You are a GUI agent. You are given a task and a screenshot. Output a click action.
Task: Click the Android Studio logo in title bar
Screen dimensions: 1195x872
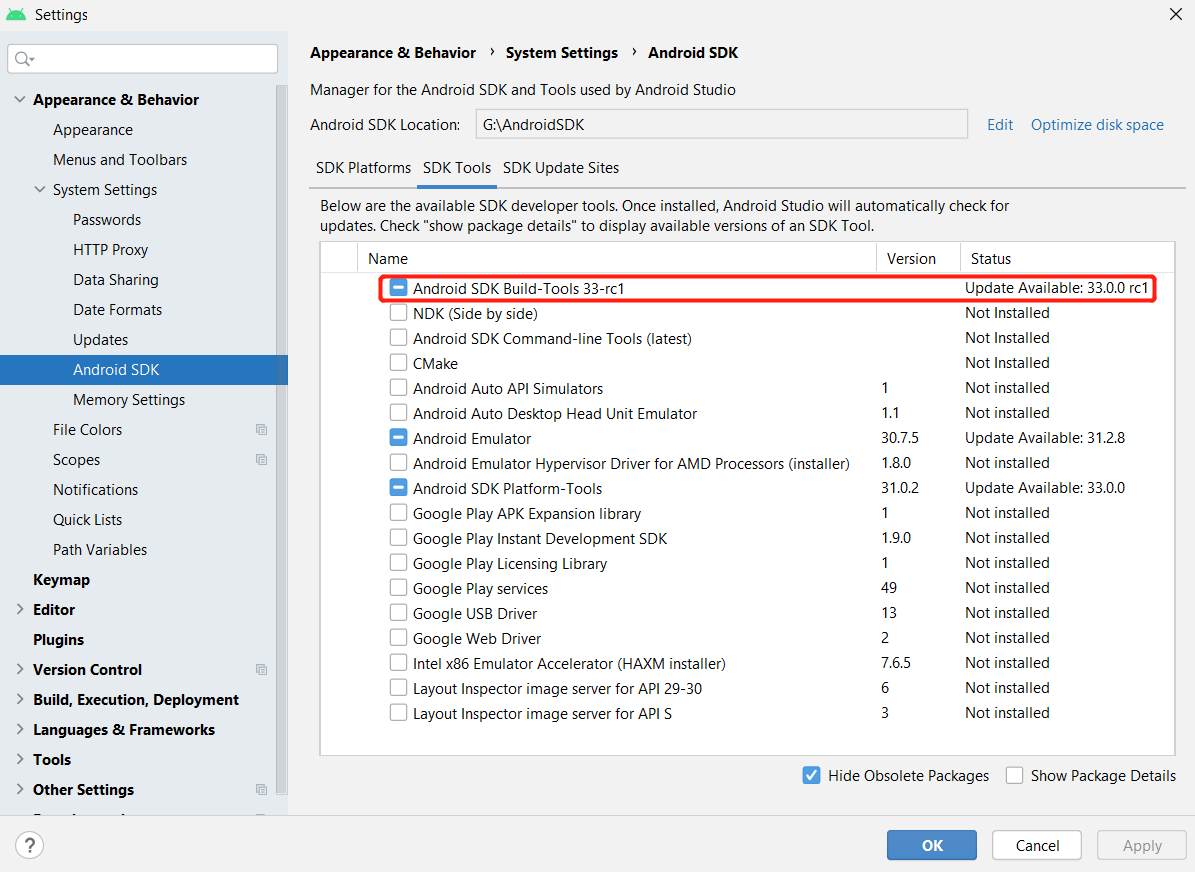16,14
